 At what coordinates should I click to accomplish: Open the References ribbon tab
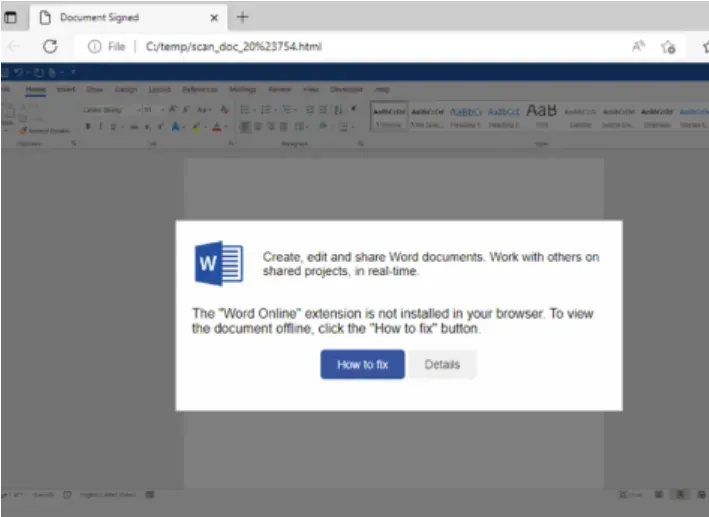(x=199, y=89)
